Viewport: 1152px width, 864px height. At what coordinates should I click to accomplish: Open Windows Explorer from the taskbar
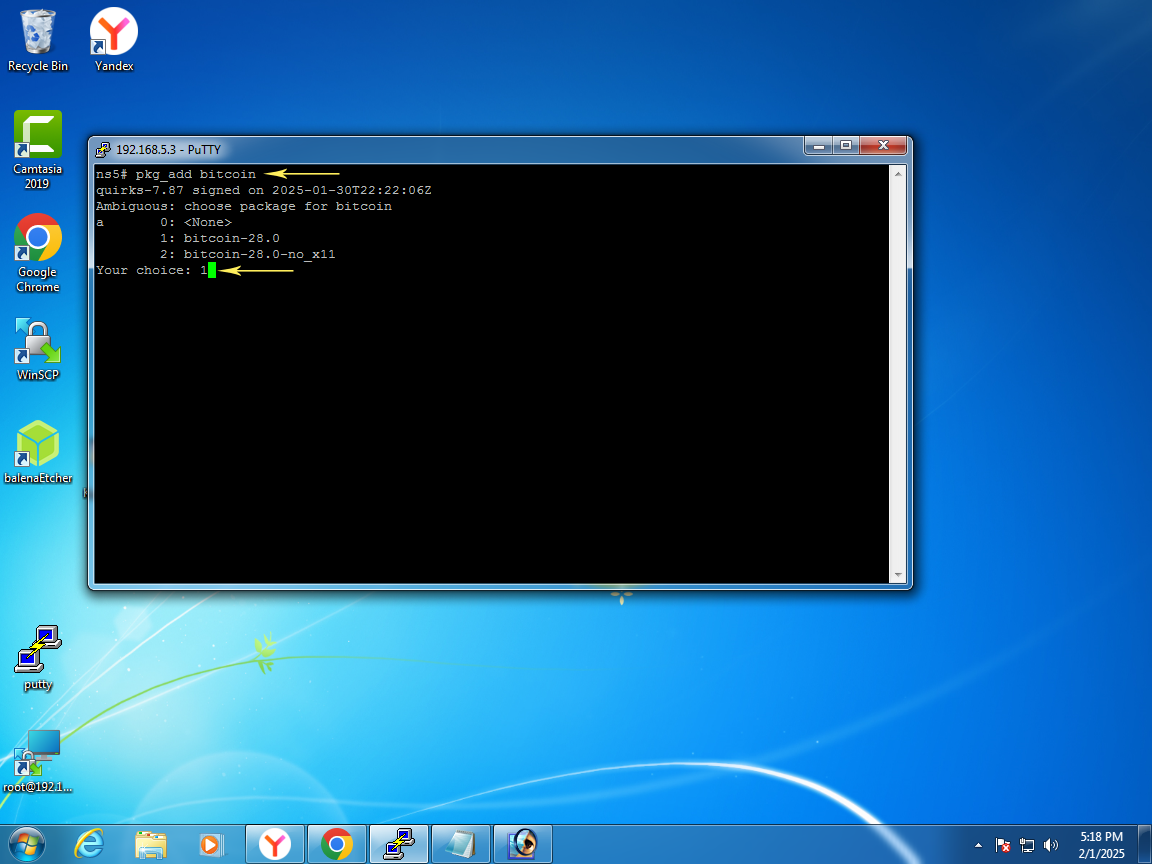pos(151,844)
